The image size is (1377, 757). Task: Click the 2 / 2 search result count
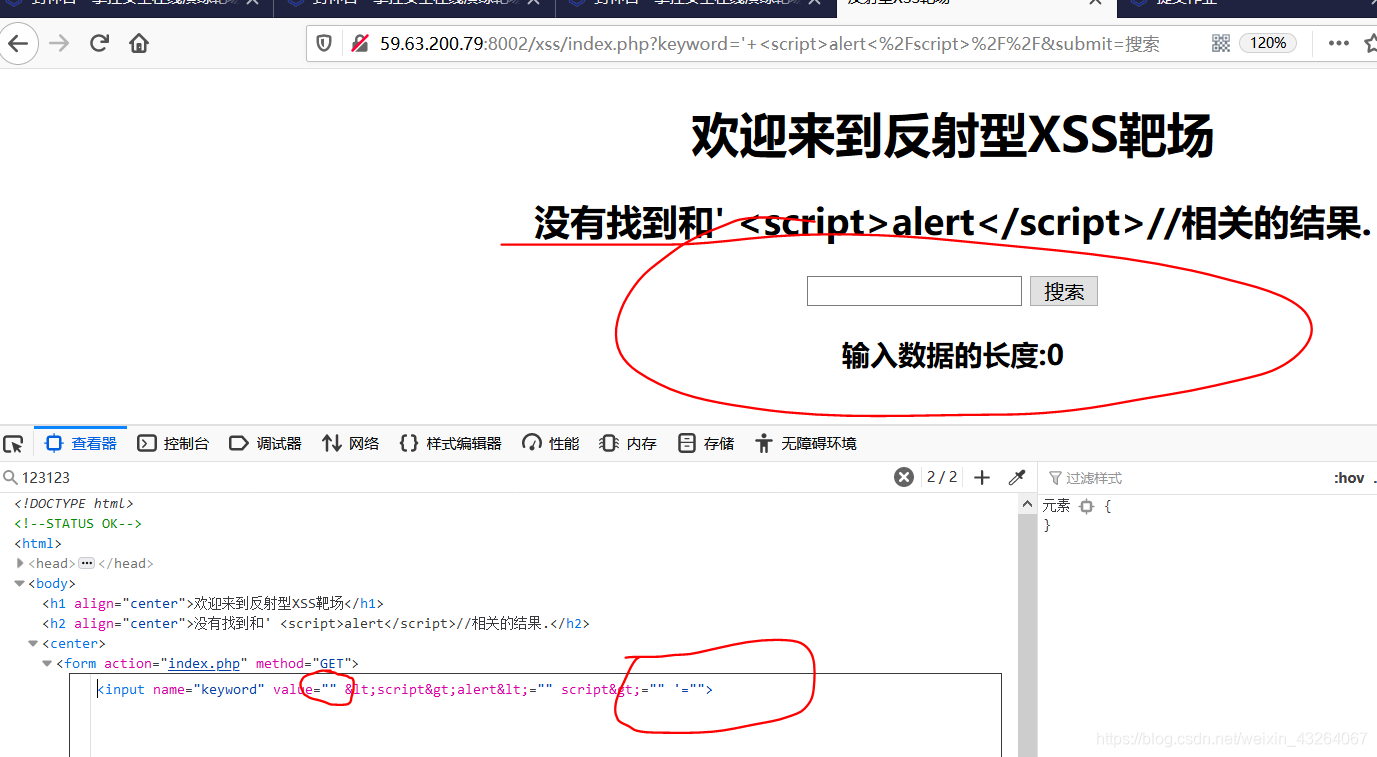pyautogui.click(x=942, y=477)
